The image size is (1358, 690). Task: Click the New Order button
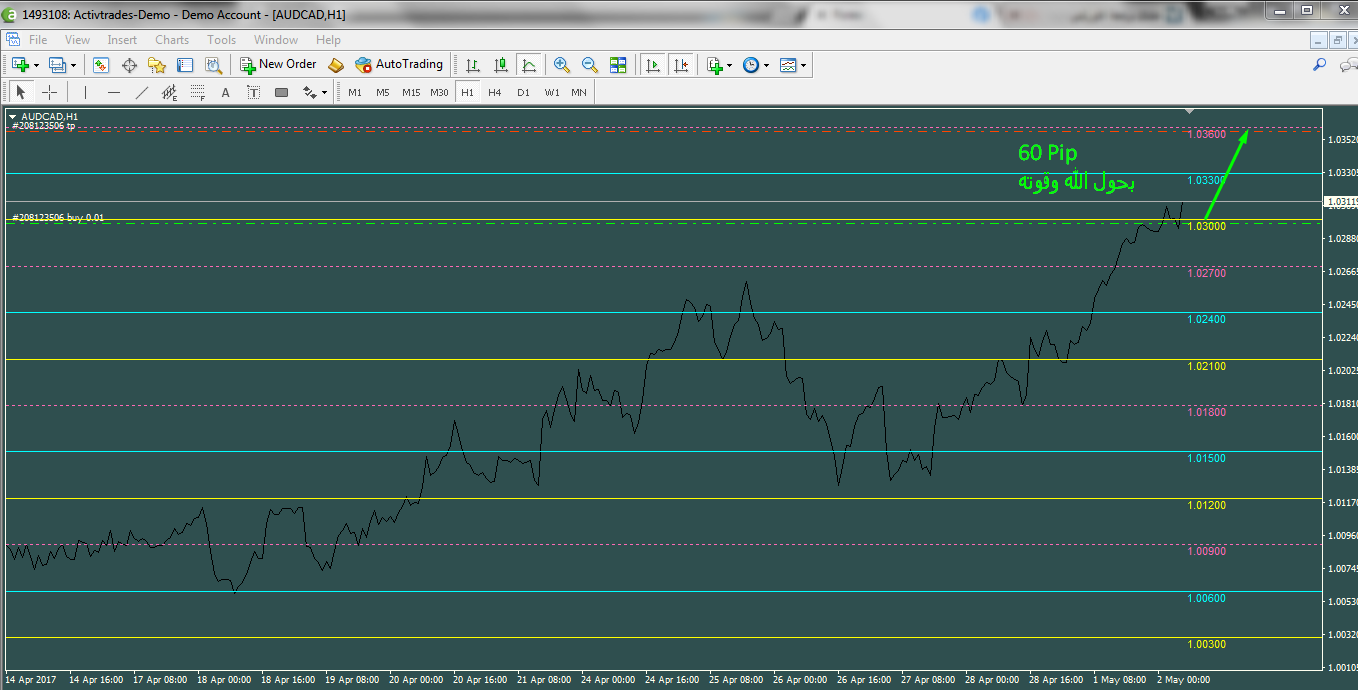tap(278, 64)
